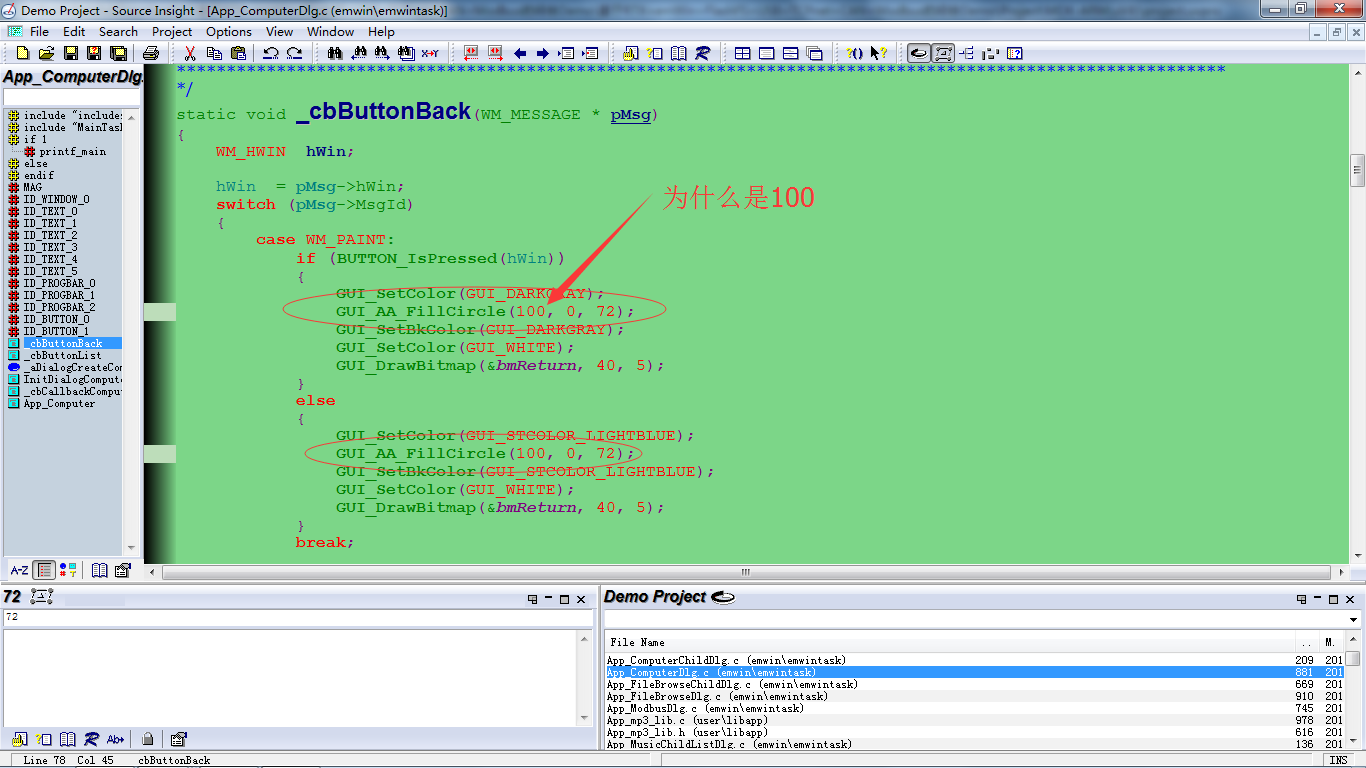Screen dimensions: 1366x768
Task: Select printf_main in the symbol list
Action: click(x=72, y=151)
